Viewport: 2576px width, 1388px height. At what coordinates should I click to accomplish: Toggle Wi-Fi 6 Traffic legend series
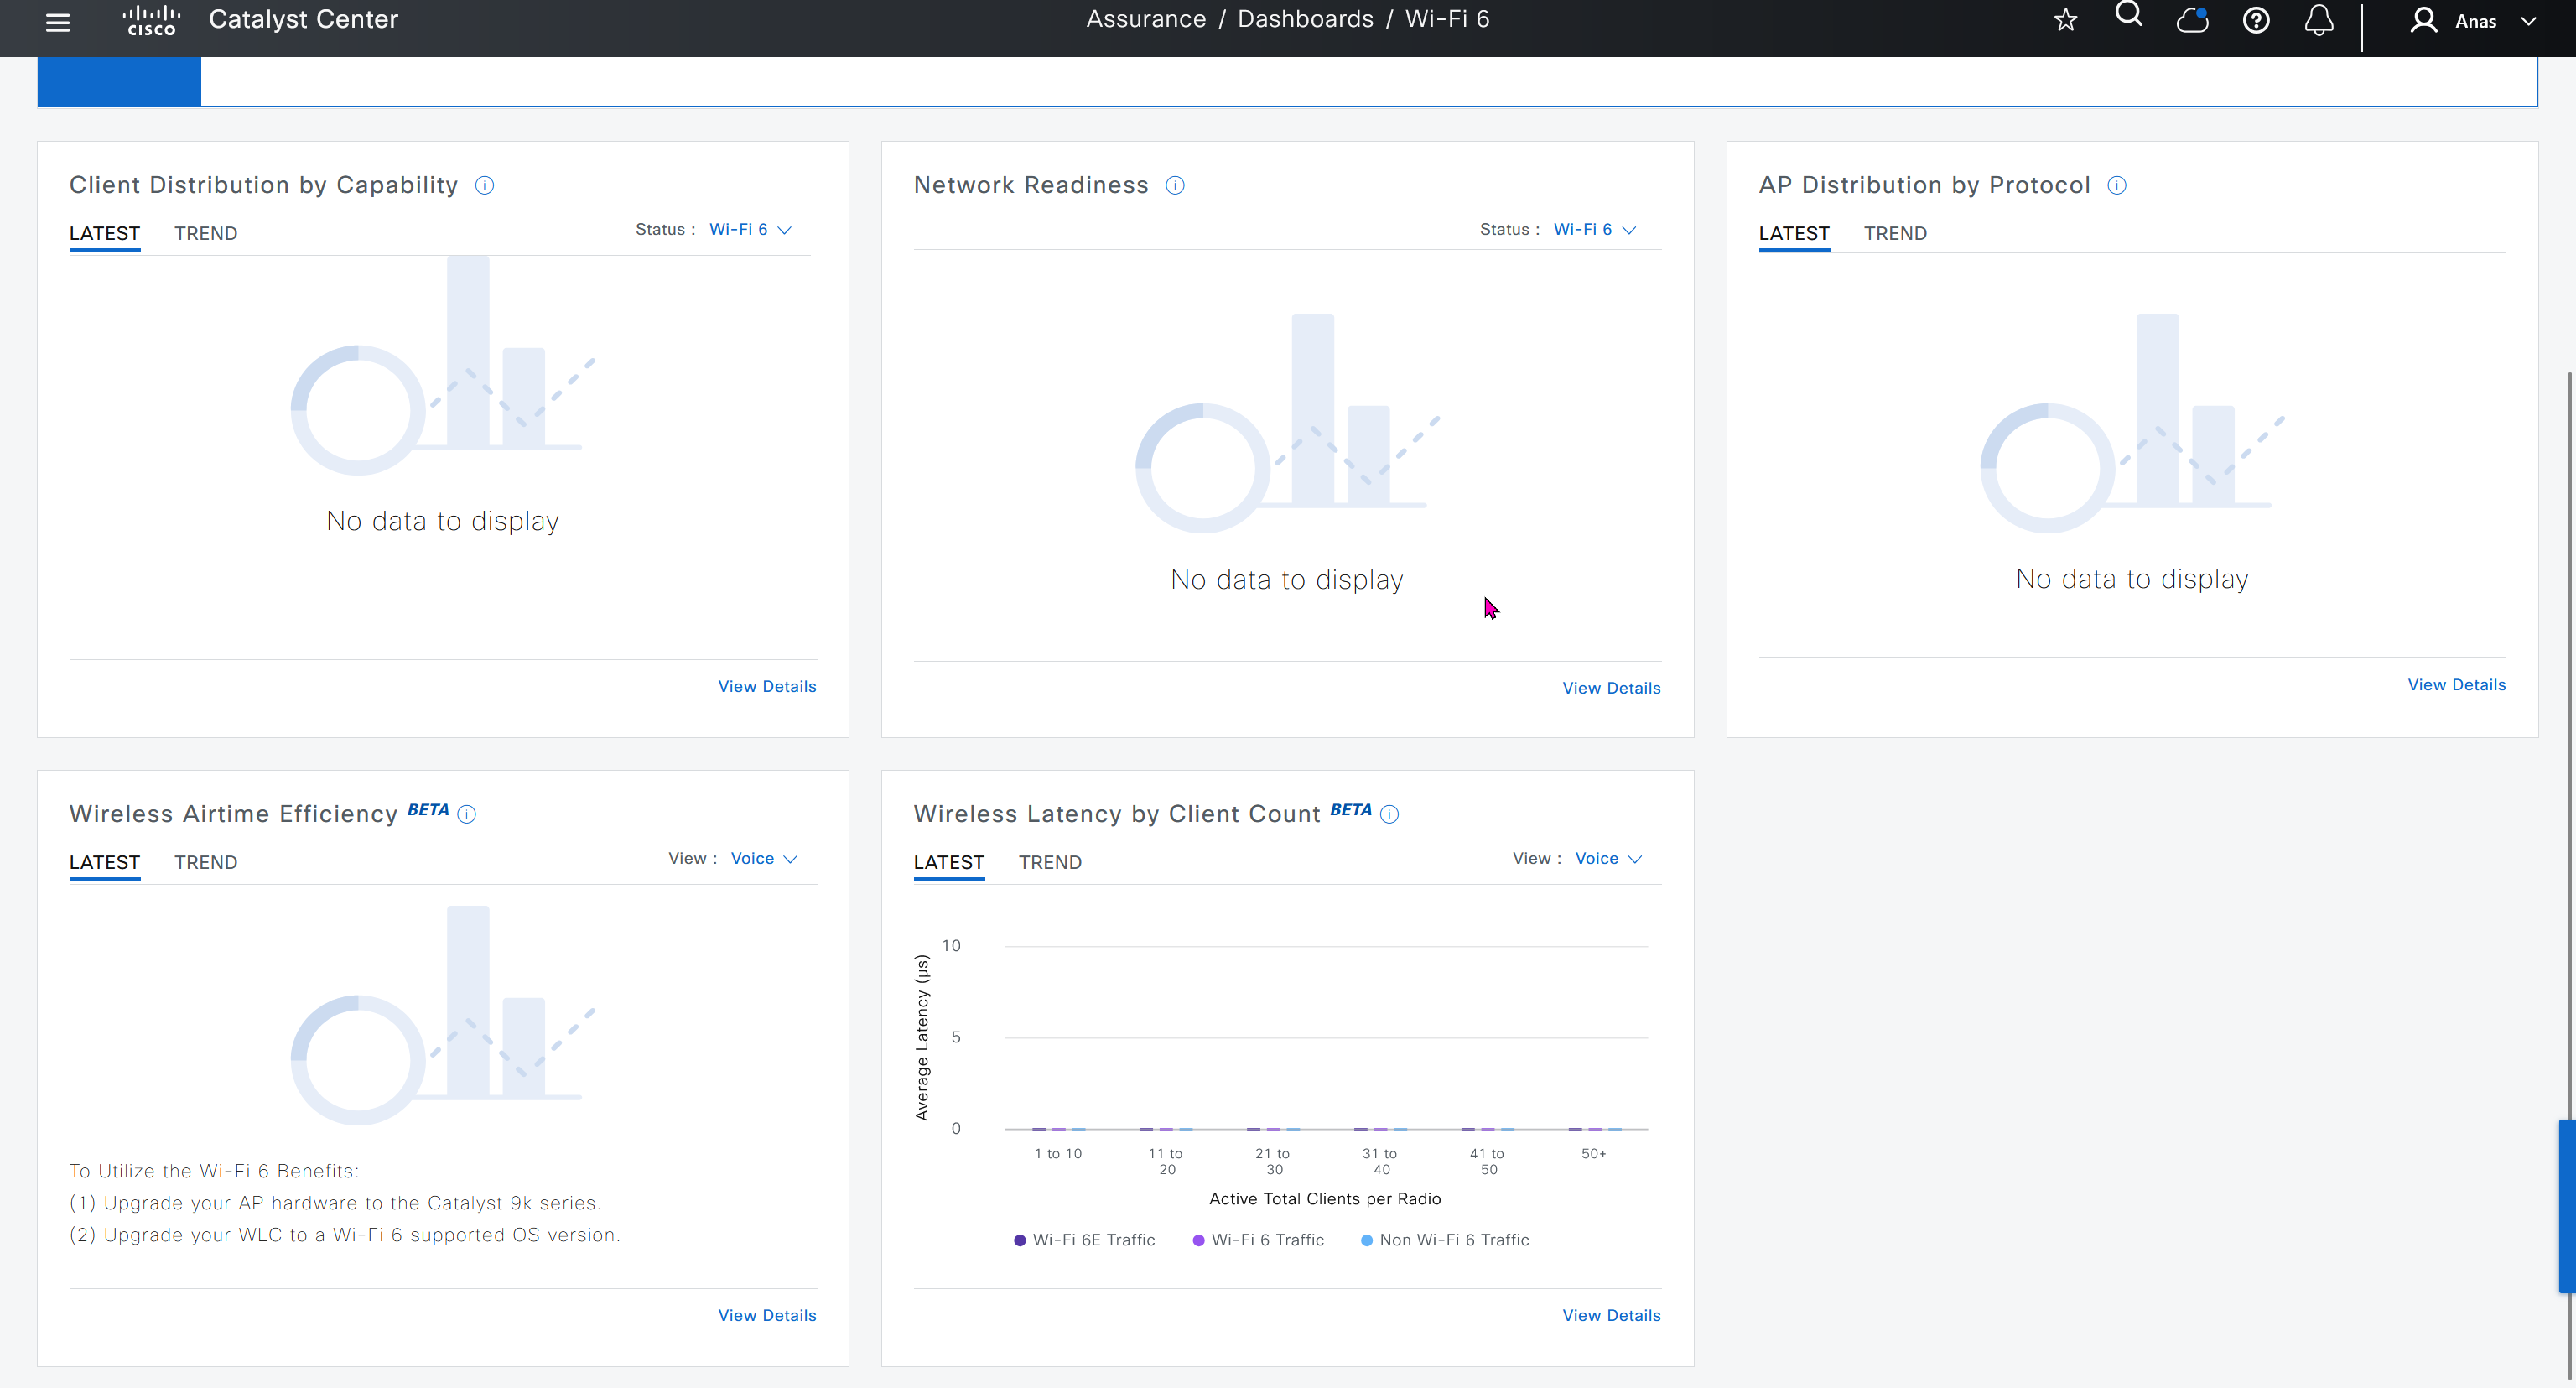pos(1258,1240)
